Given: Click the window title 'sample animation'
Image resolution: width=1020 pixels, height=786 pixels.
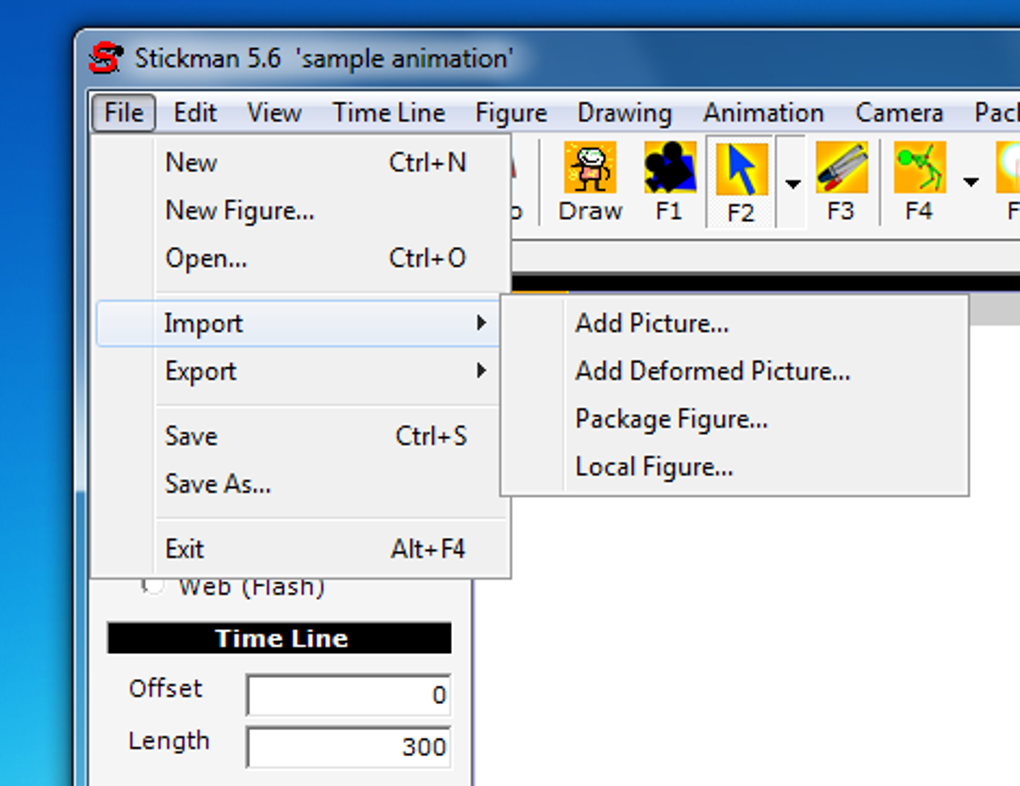Looking at the screenshot, I should (x=404, y=59).
